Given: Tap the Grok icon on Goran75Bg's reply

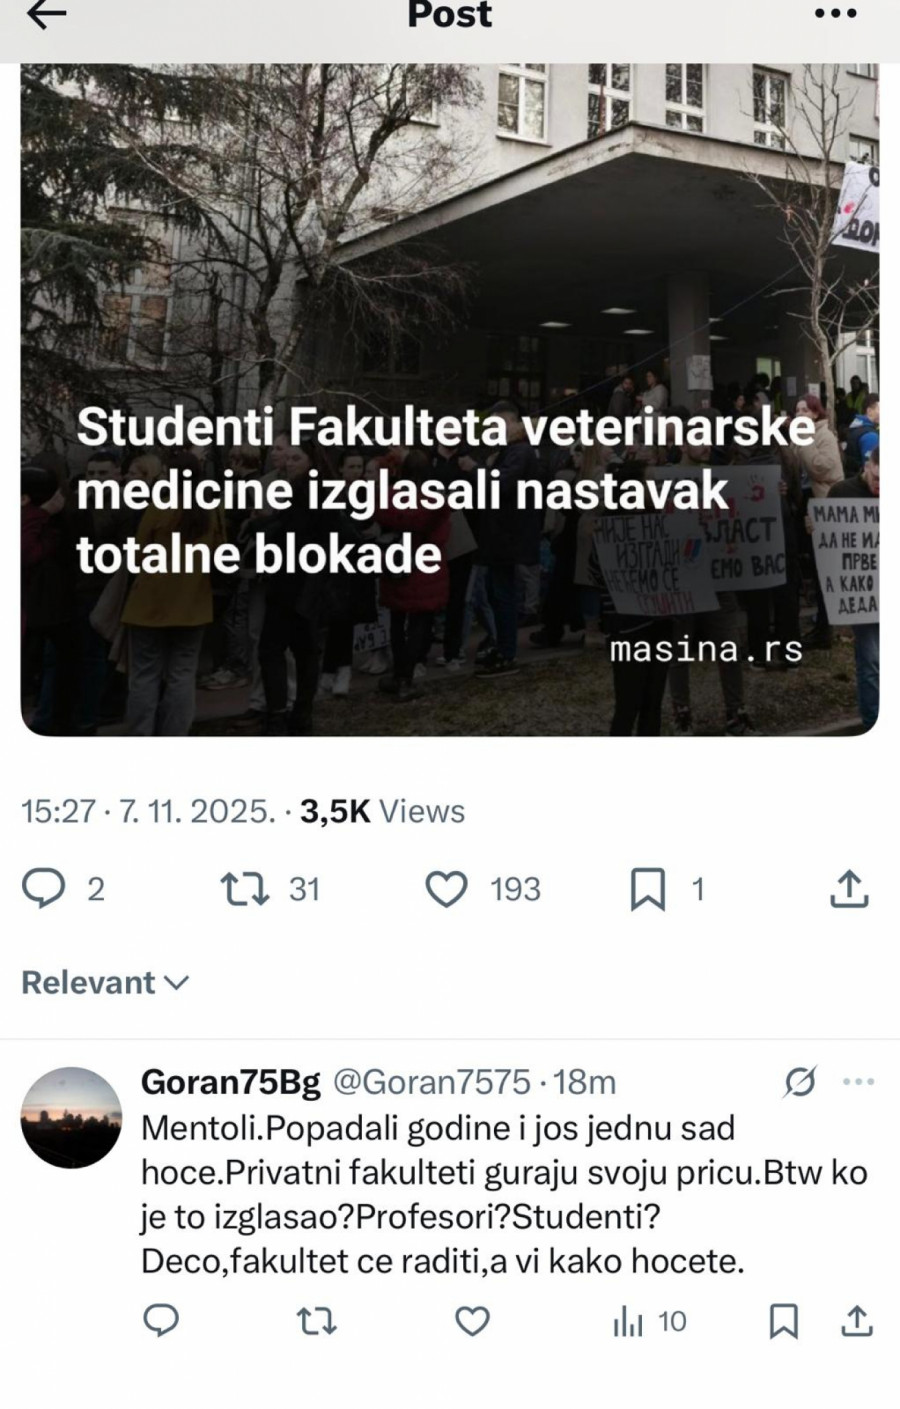Looking at the screenshot, I should pos(800,1082).
